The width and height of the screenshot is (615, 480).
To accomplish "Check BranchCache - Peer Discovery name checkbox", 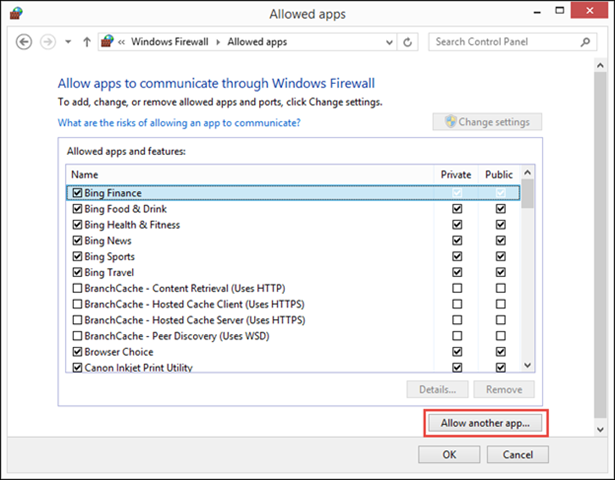I will point(77,336).
